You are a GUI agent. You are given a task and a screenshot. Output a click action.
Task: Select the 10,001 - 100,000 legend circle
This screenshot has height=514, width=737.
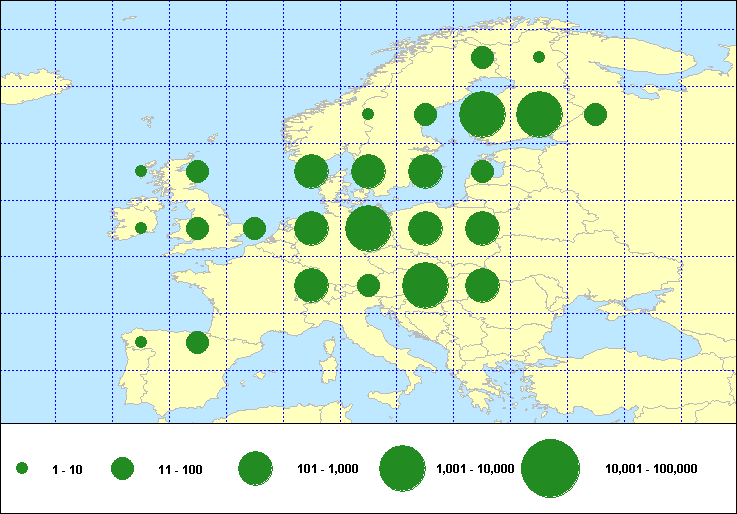551,468
